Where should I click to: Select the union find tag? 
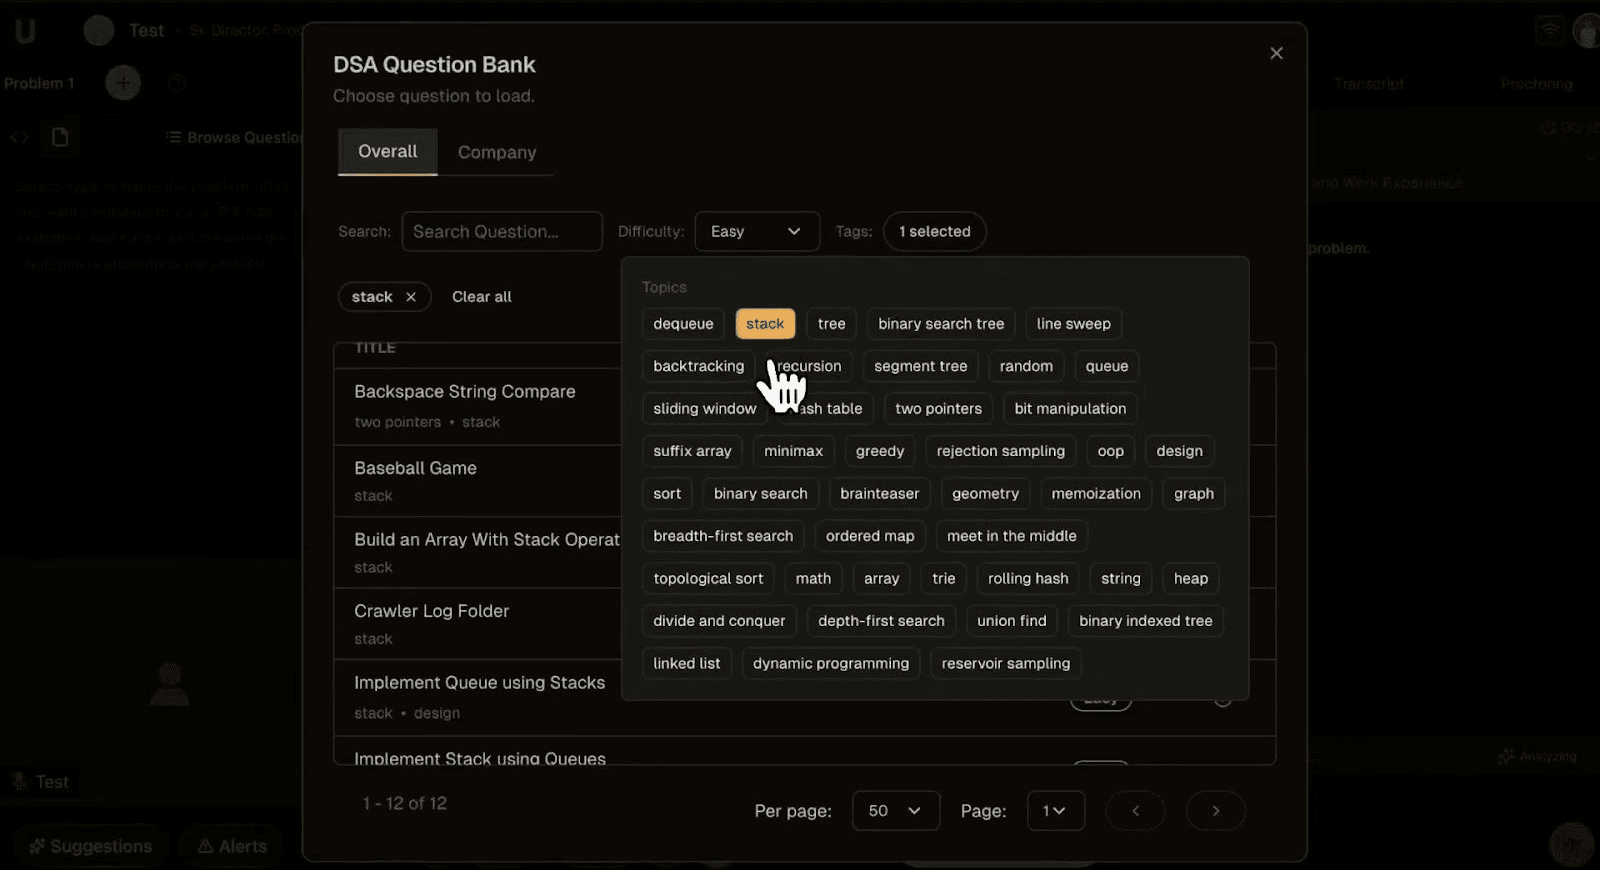[x=1011, y=621]
